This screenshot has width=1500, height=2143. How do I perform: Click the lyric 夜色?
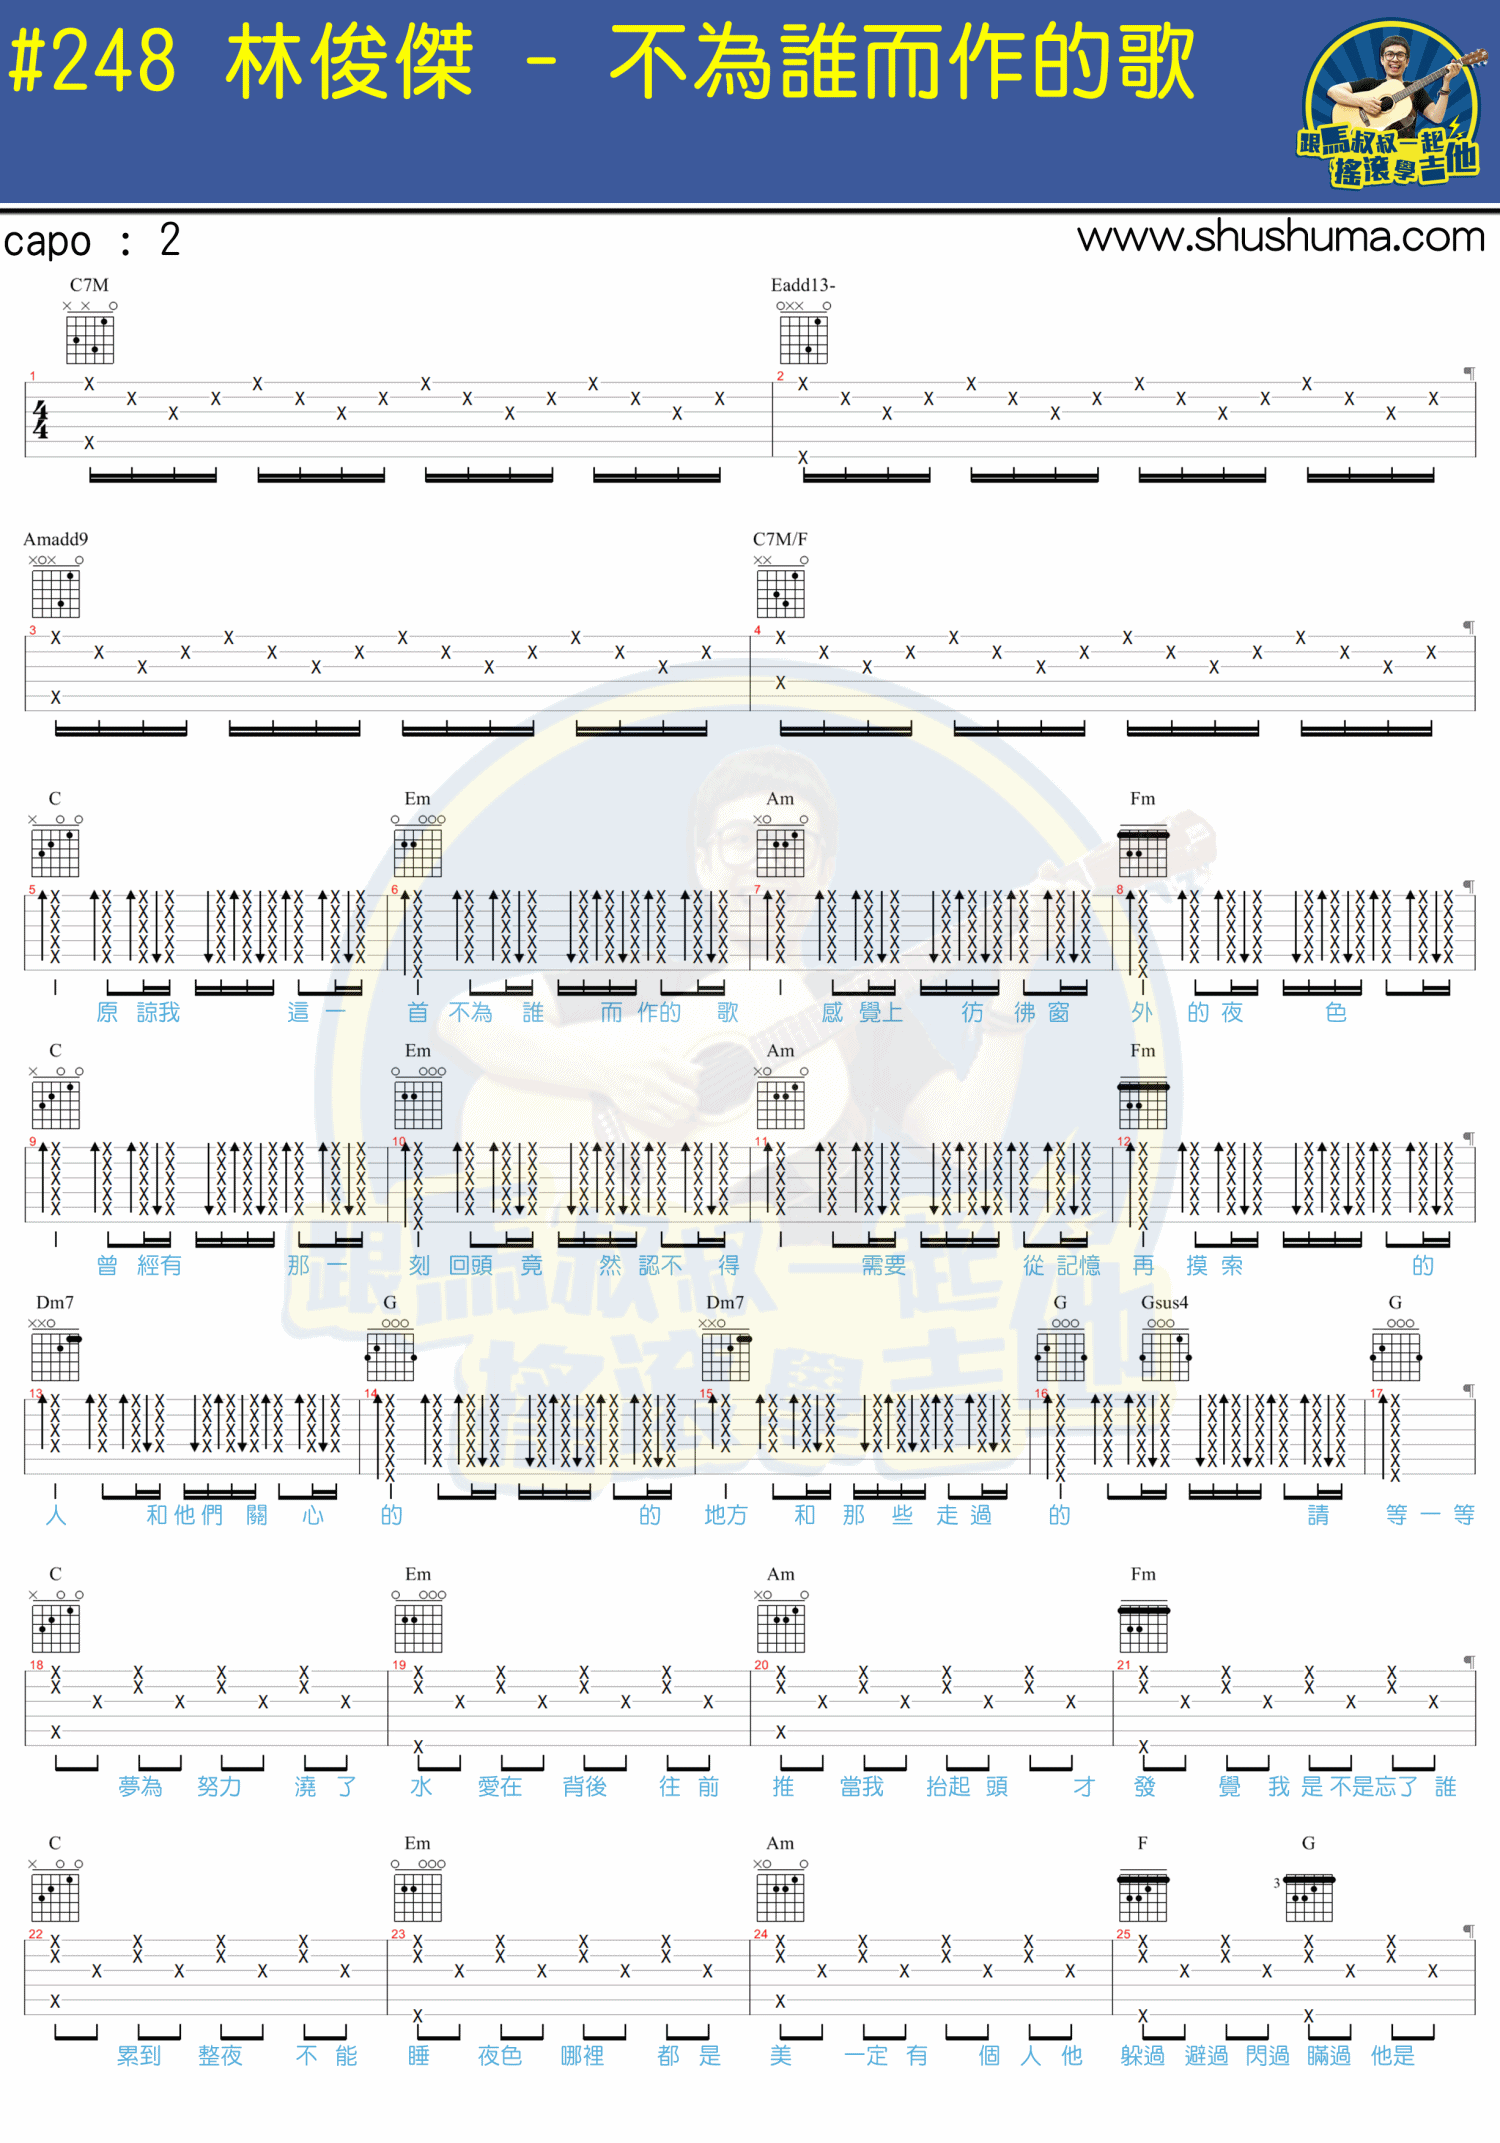click(500, 2055)
